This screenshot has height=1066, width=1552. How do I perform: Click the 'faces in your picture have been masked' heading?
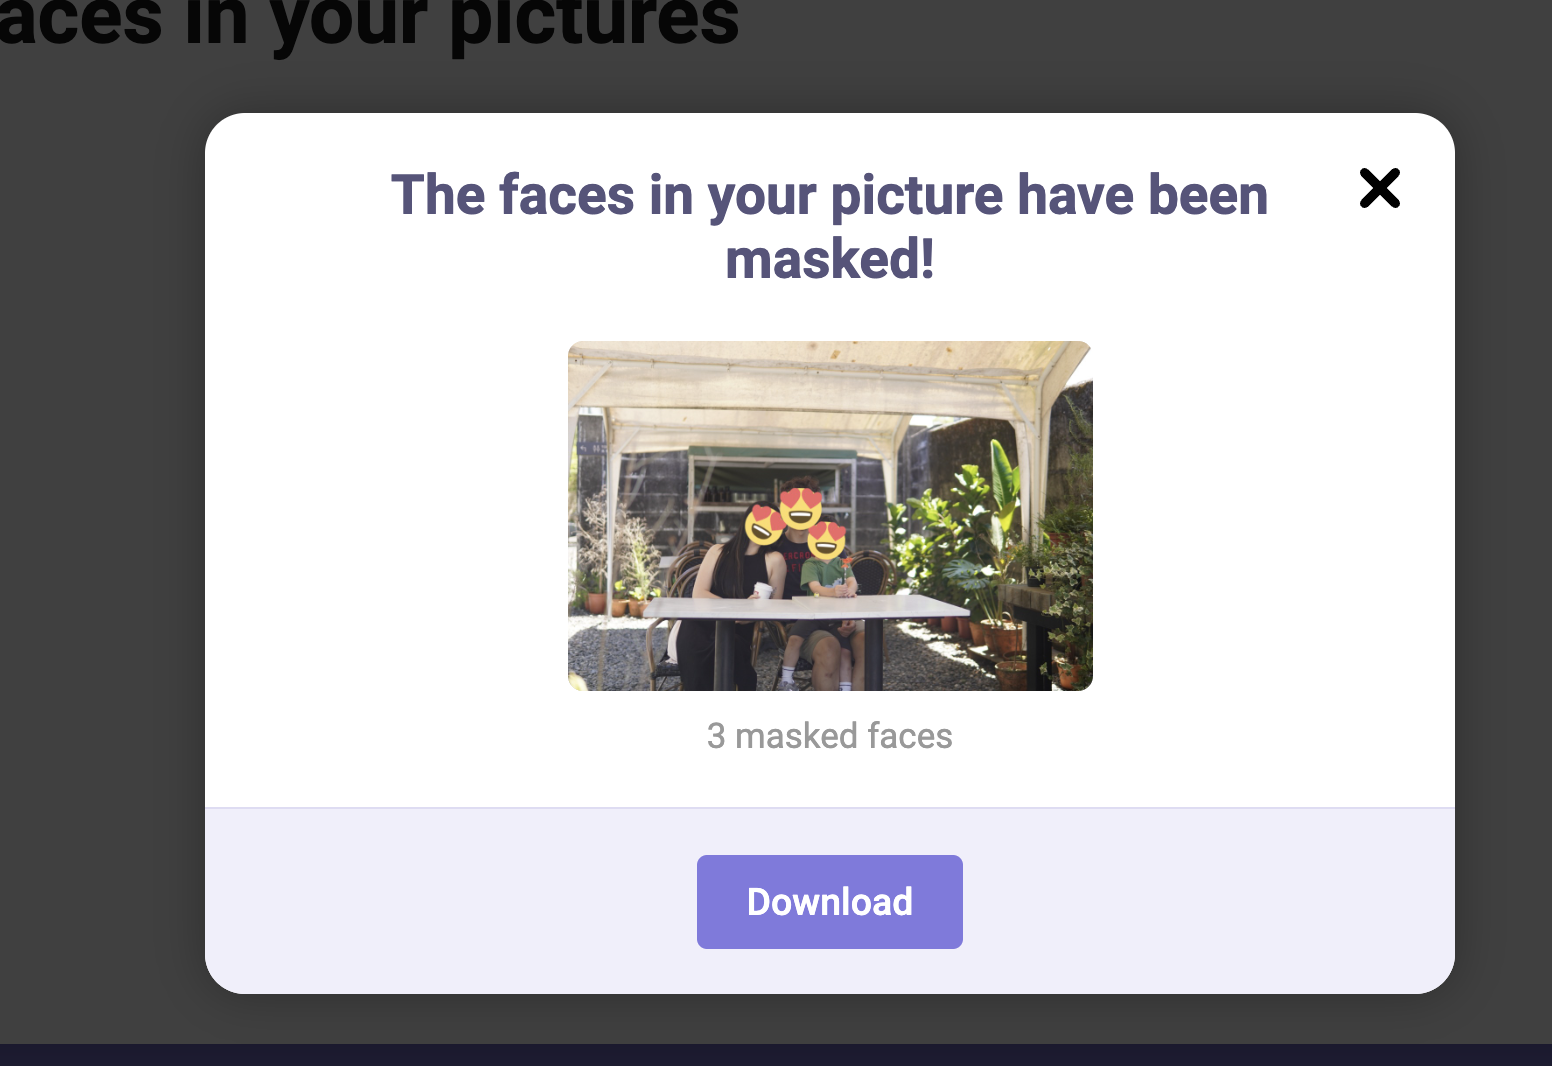click(x=829, y=226)
